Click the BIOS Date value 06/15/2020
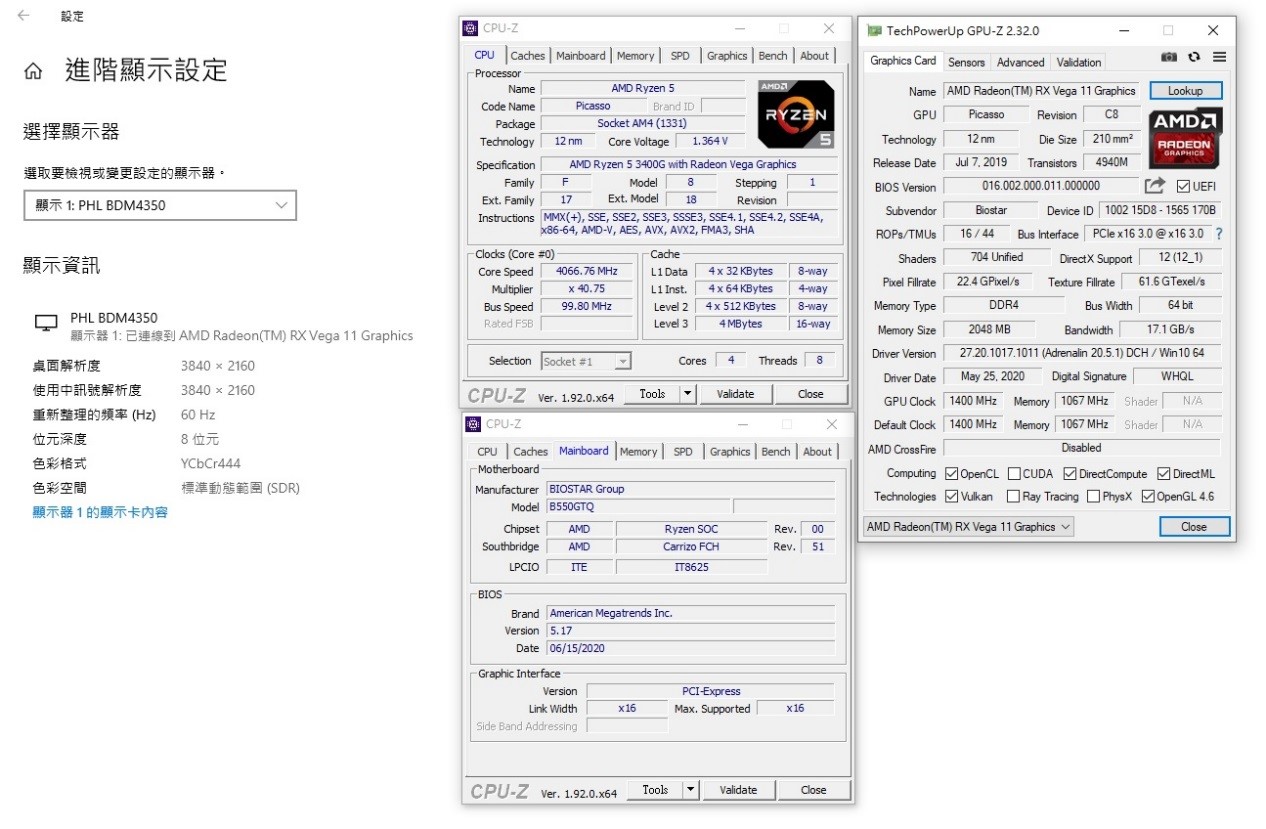Screen dimensions: 1266x829 690,648
